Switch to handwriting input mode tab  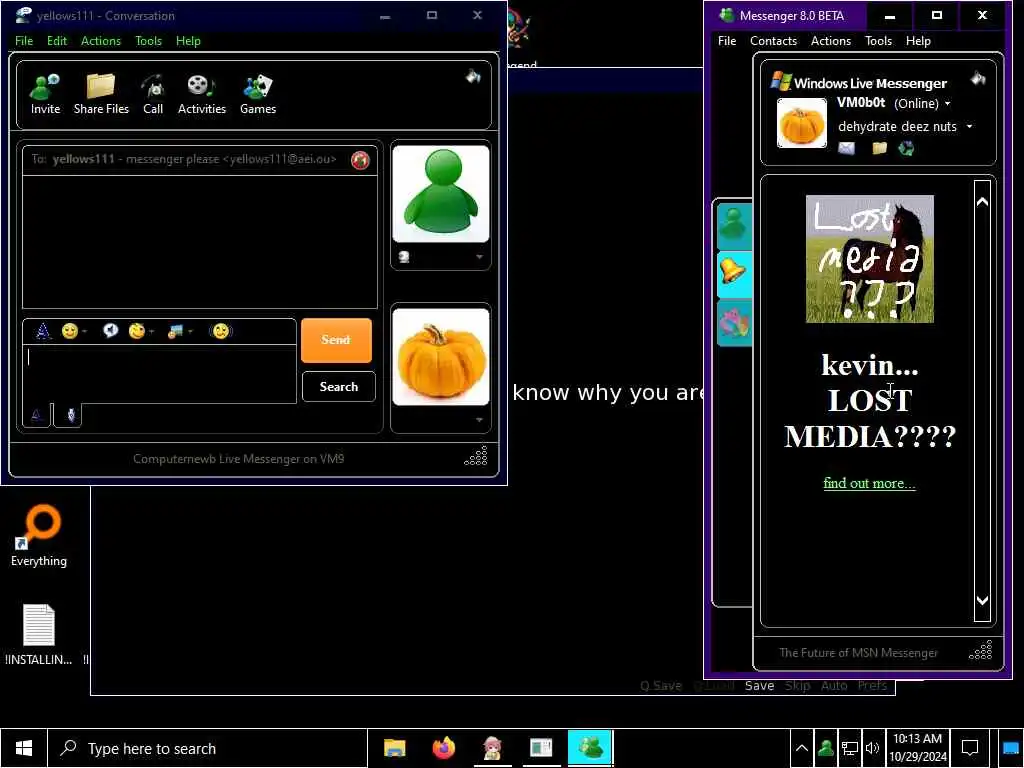71,415
